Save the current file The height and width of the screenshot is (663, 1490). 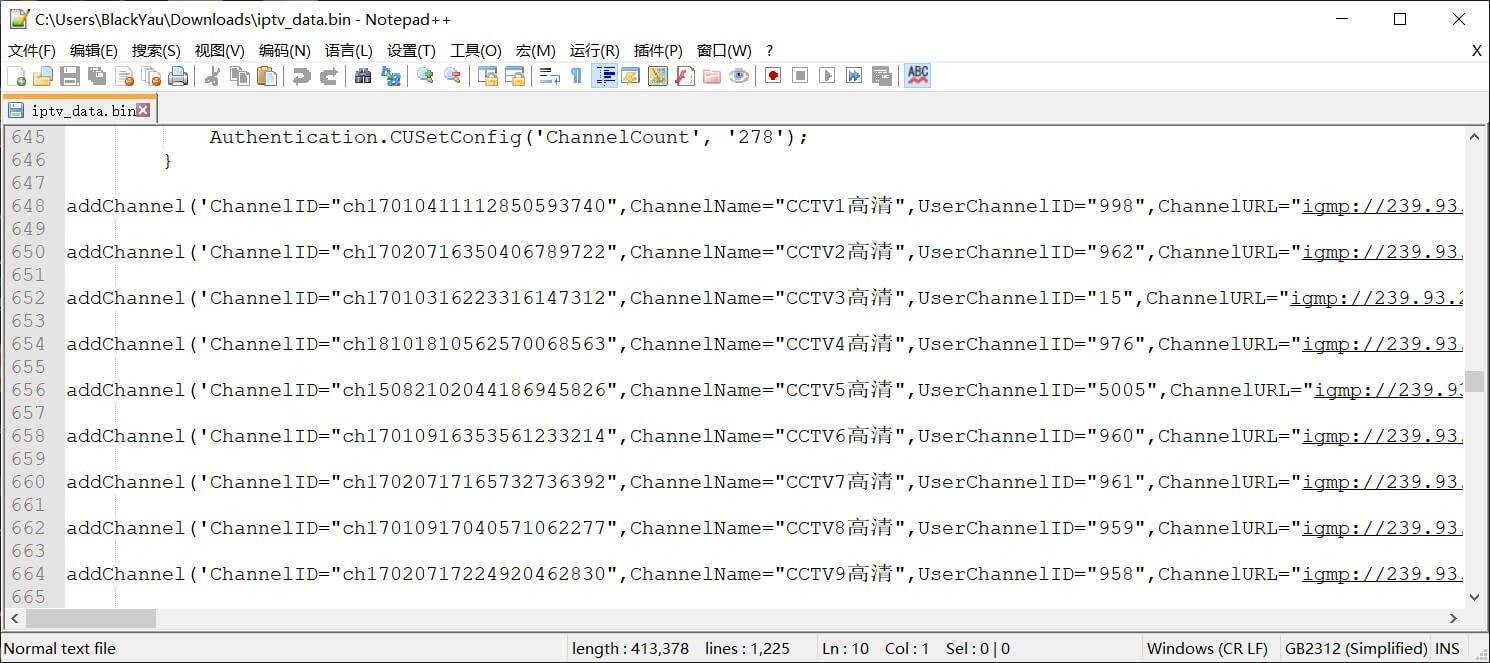click(70, 76)
